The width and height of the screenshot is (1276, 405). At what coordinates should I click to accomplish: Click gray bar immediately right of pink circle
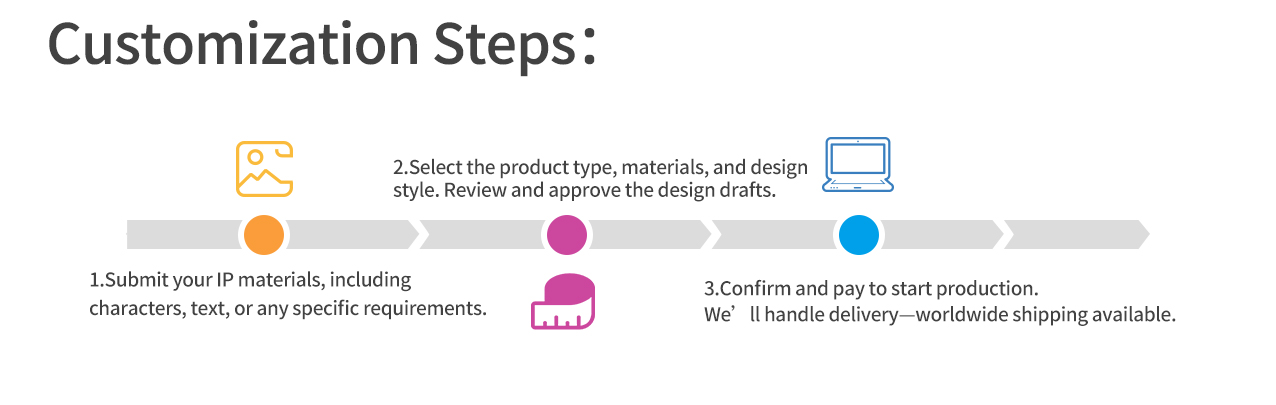pos(651,235)
